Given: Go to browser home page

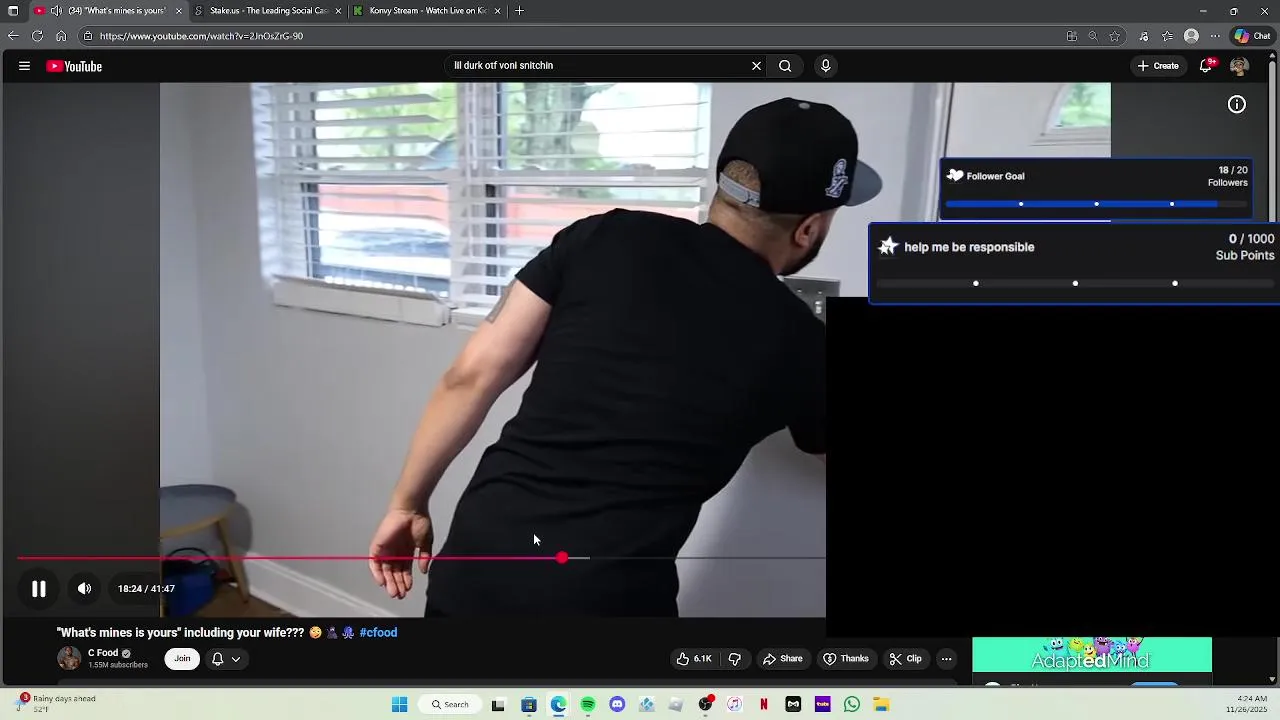Looking at the screenshot, I should [x=61, y=36].
